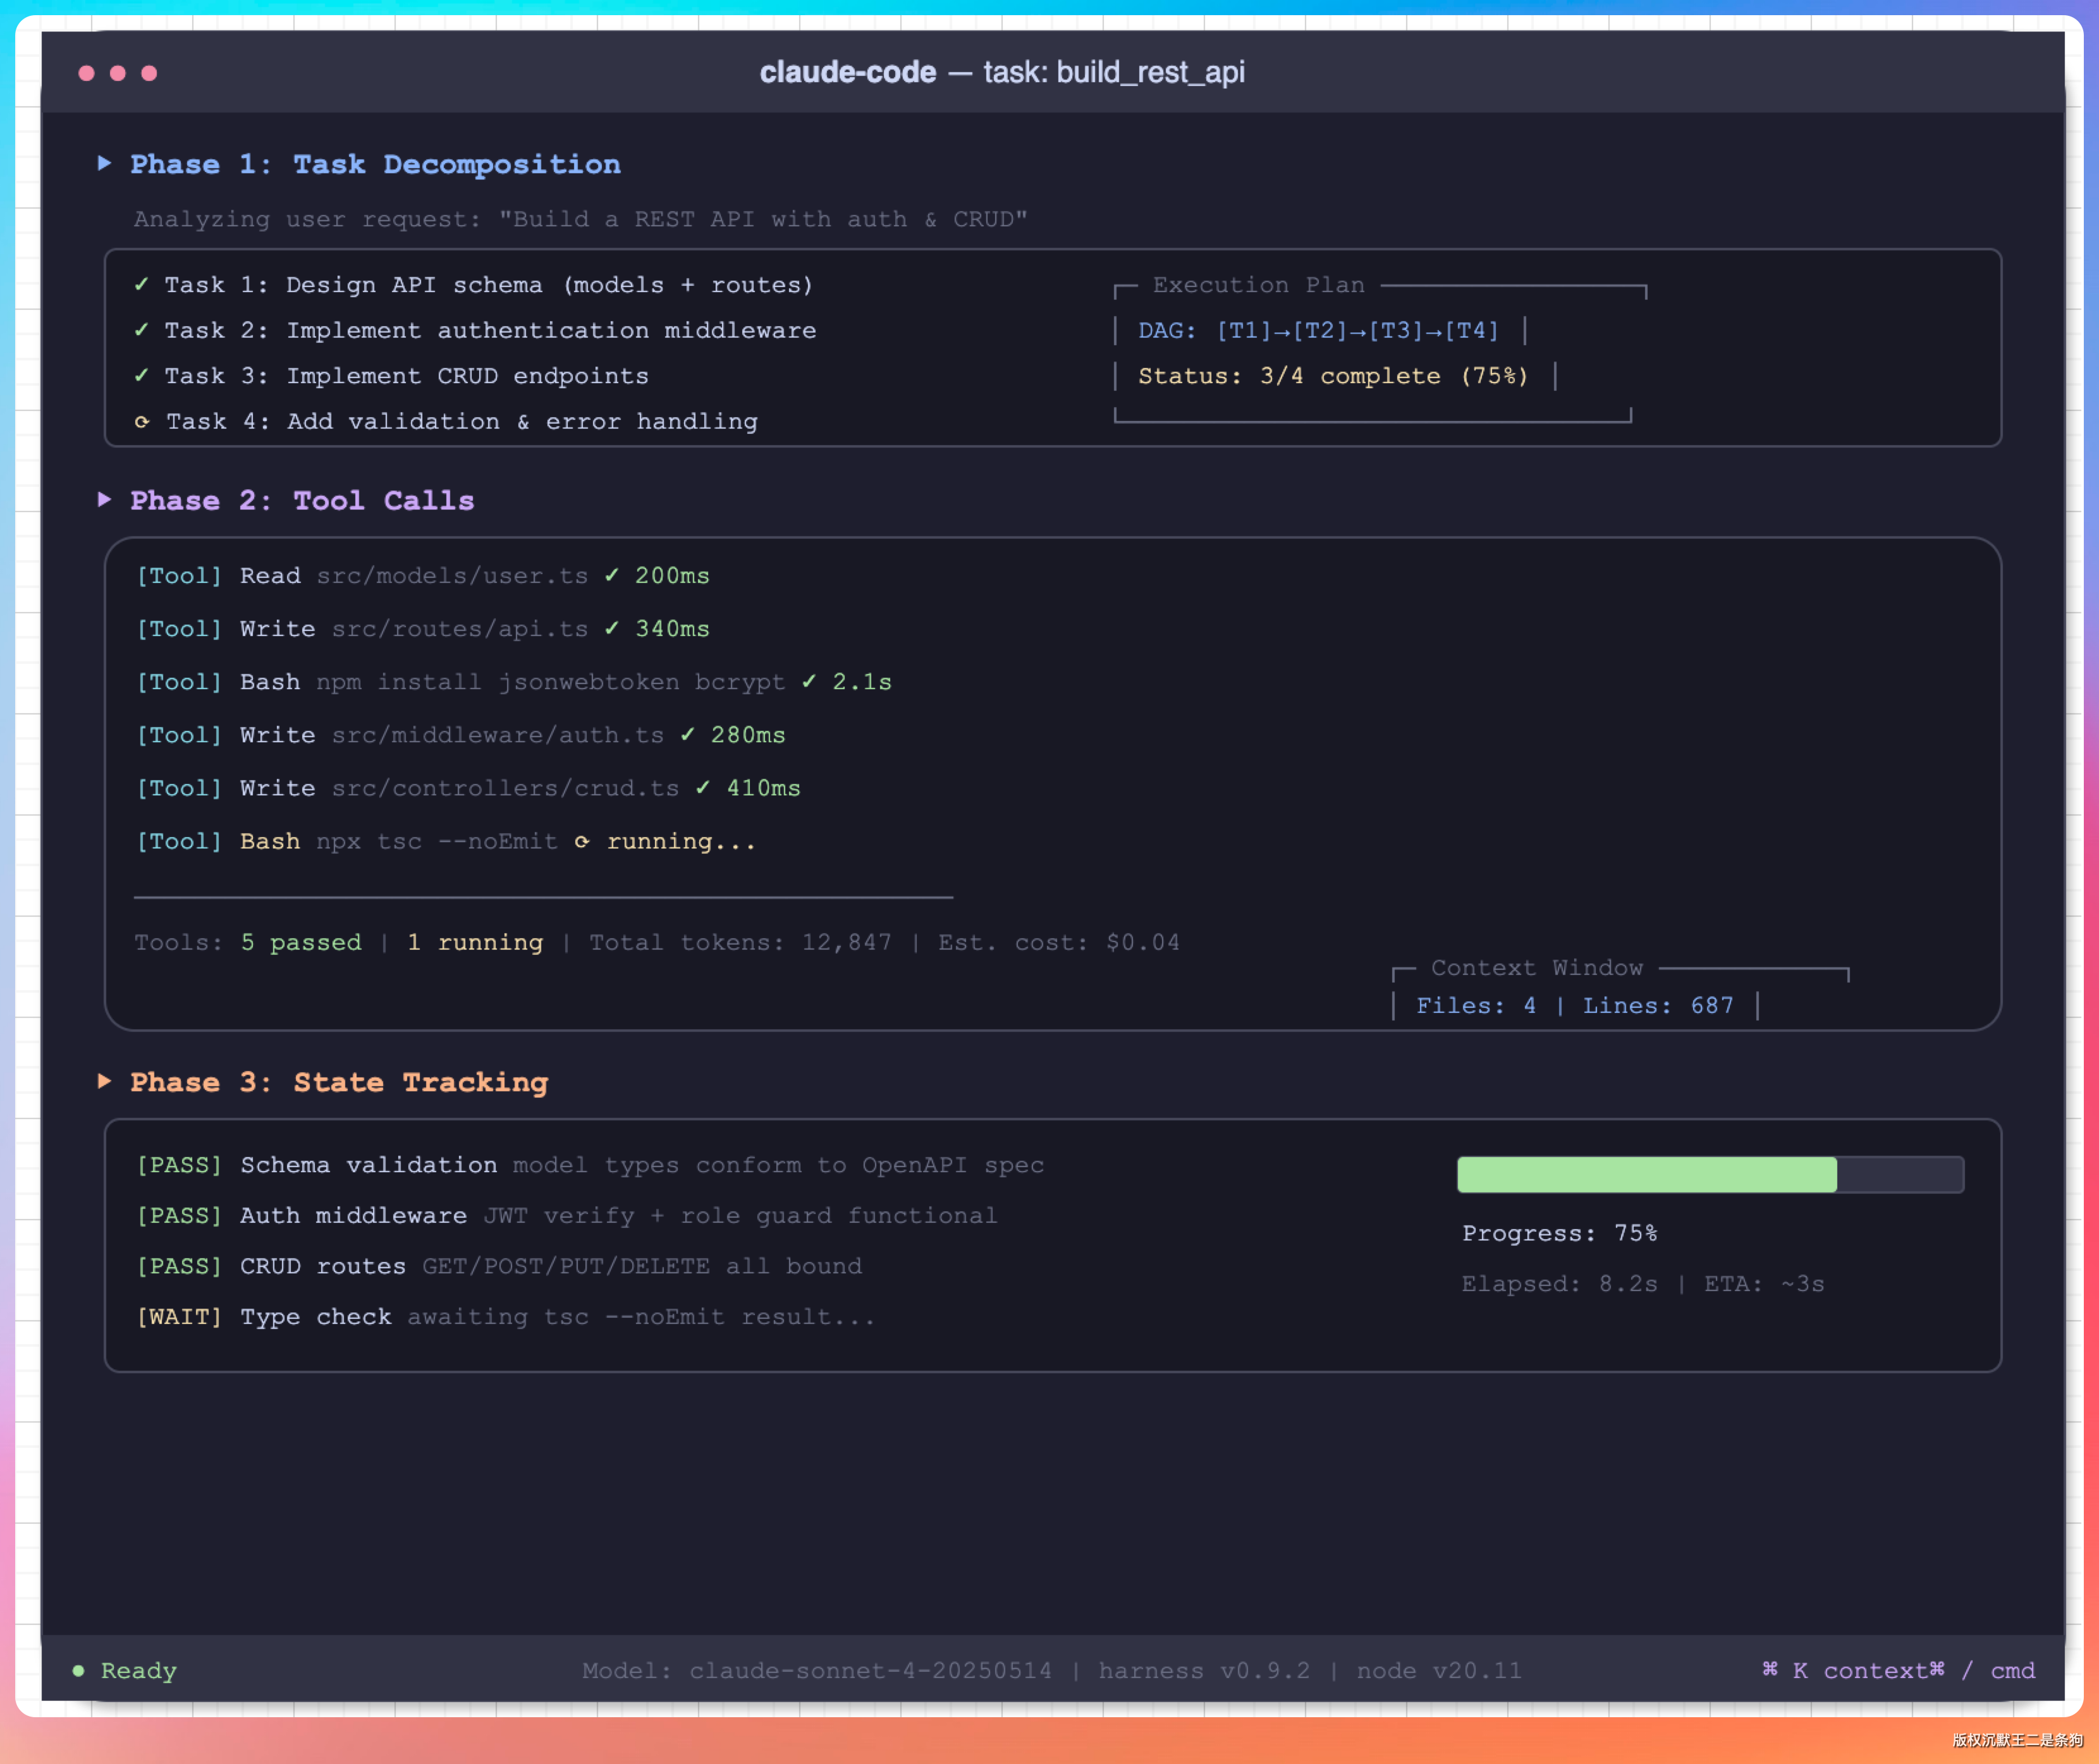Image resolution: width=2099 pixels, height=1764 pixels.
Task: Toggle the Task 3 CRUD endpoints checkmark
Action: click(141, 376)
